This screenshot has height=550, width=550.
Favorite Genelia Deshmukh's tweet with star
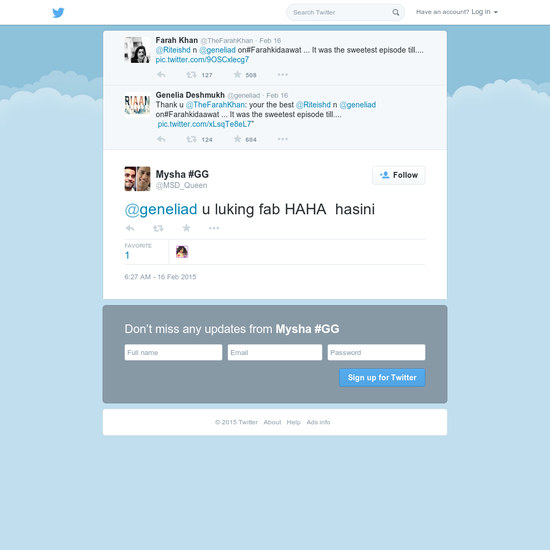[237, 139]
